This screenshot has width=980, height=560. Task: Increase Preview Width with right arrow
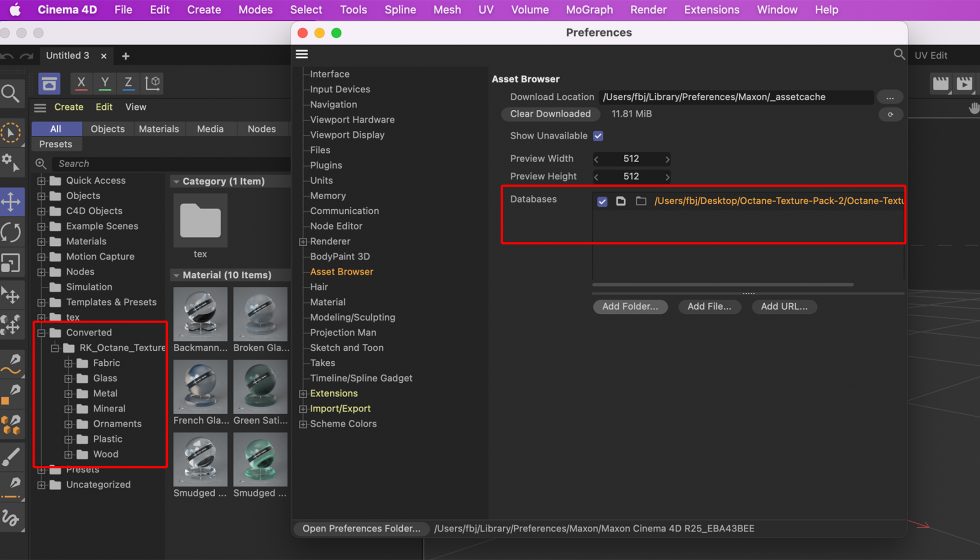click(667, 159)
